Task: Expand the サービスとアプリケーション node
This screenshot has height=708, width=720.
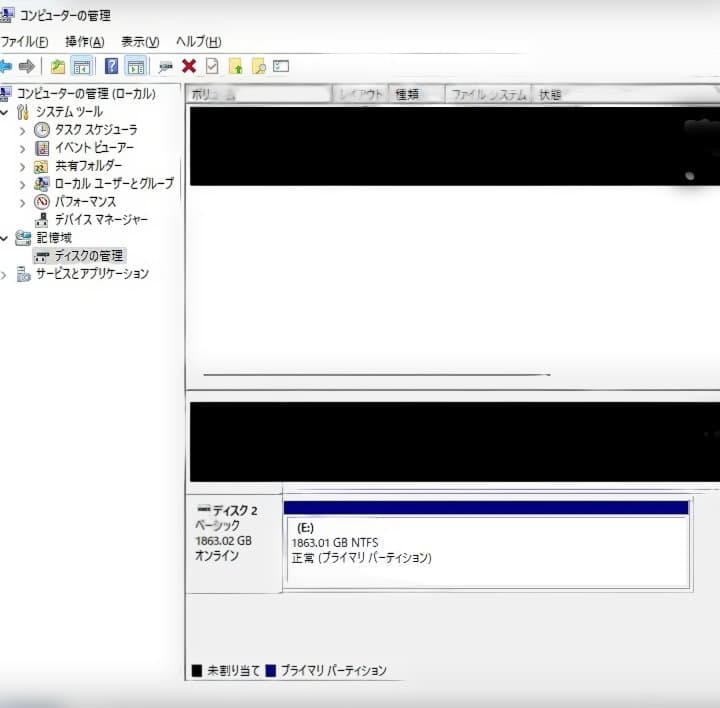Action: tap(5, 274)
